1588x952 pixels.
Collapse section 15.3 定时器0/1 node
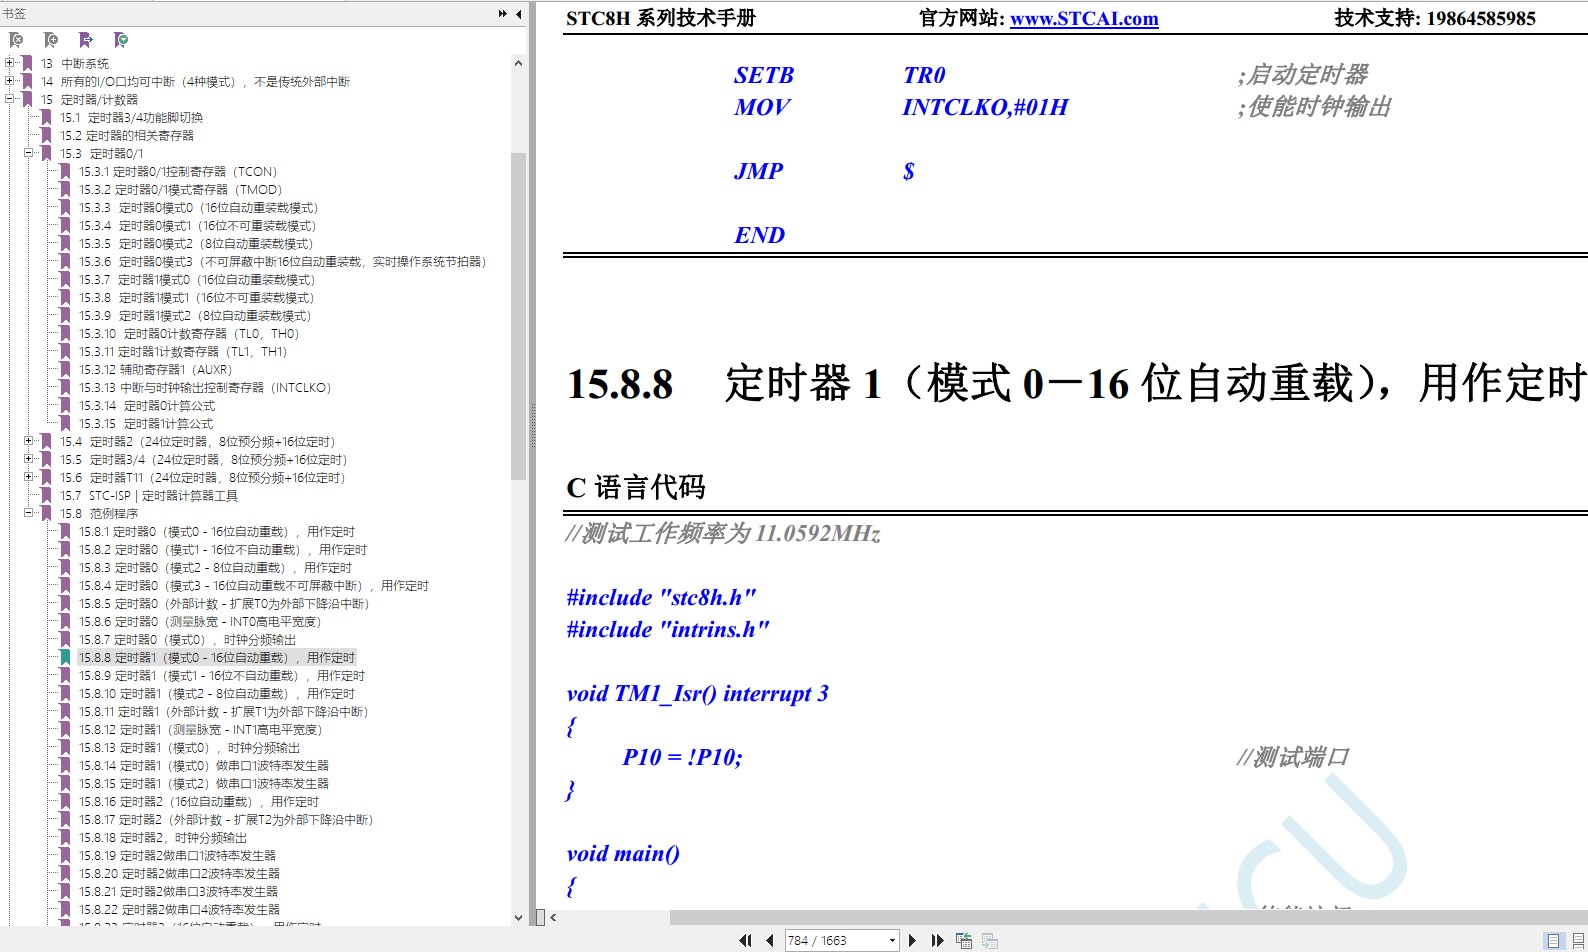[x=29, y=153]
